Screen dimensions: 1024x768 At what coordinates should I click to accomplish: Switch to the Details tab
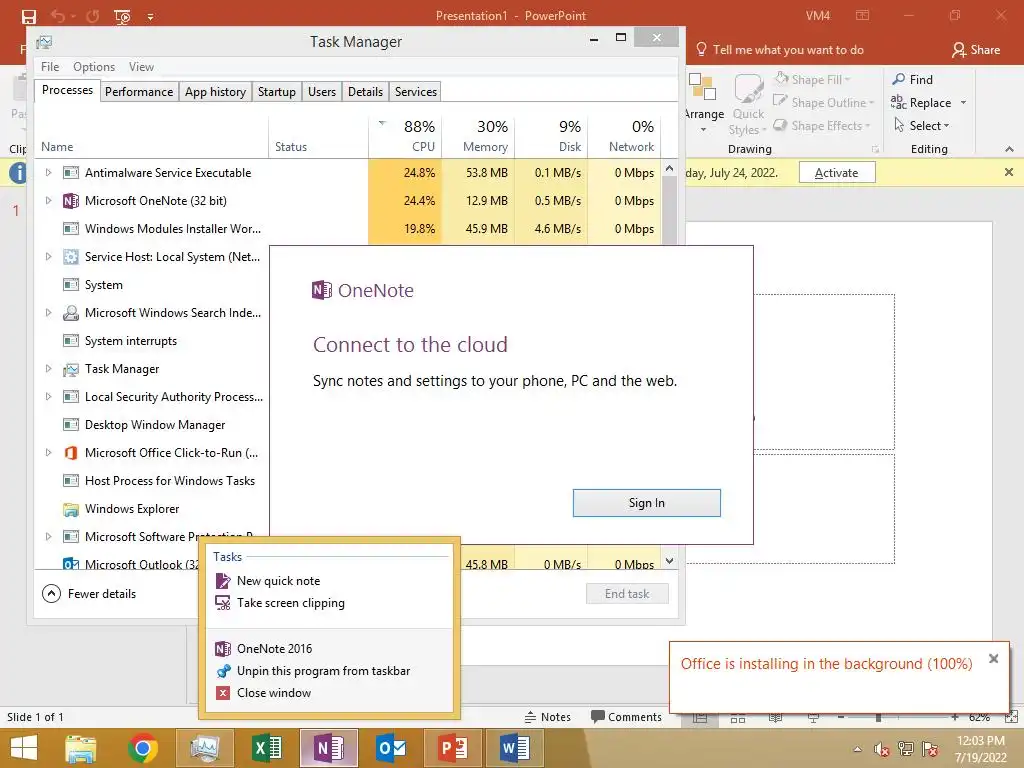365,91
